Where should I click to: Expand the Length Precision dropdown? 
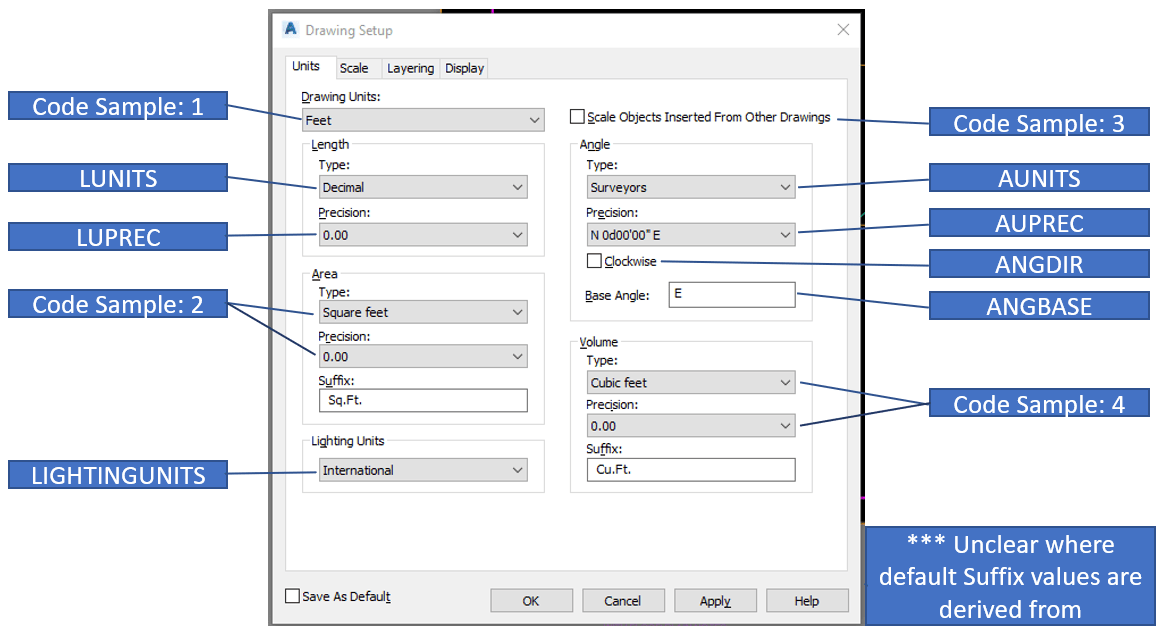422,234
